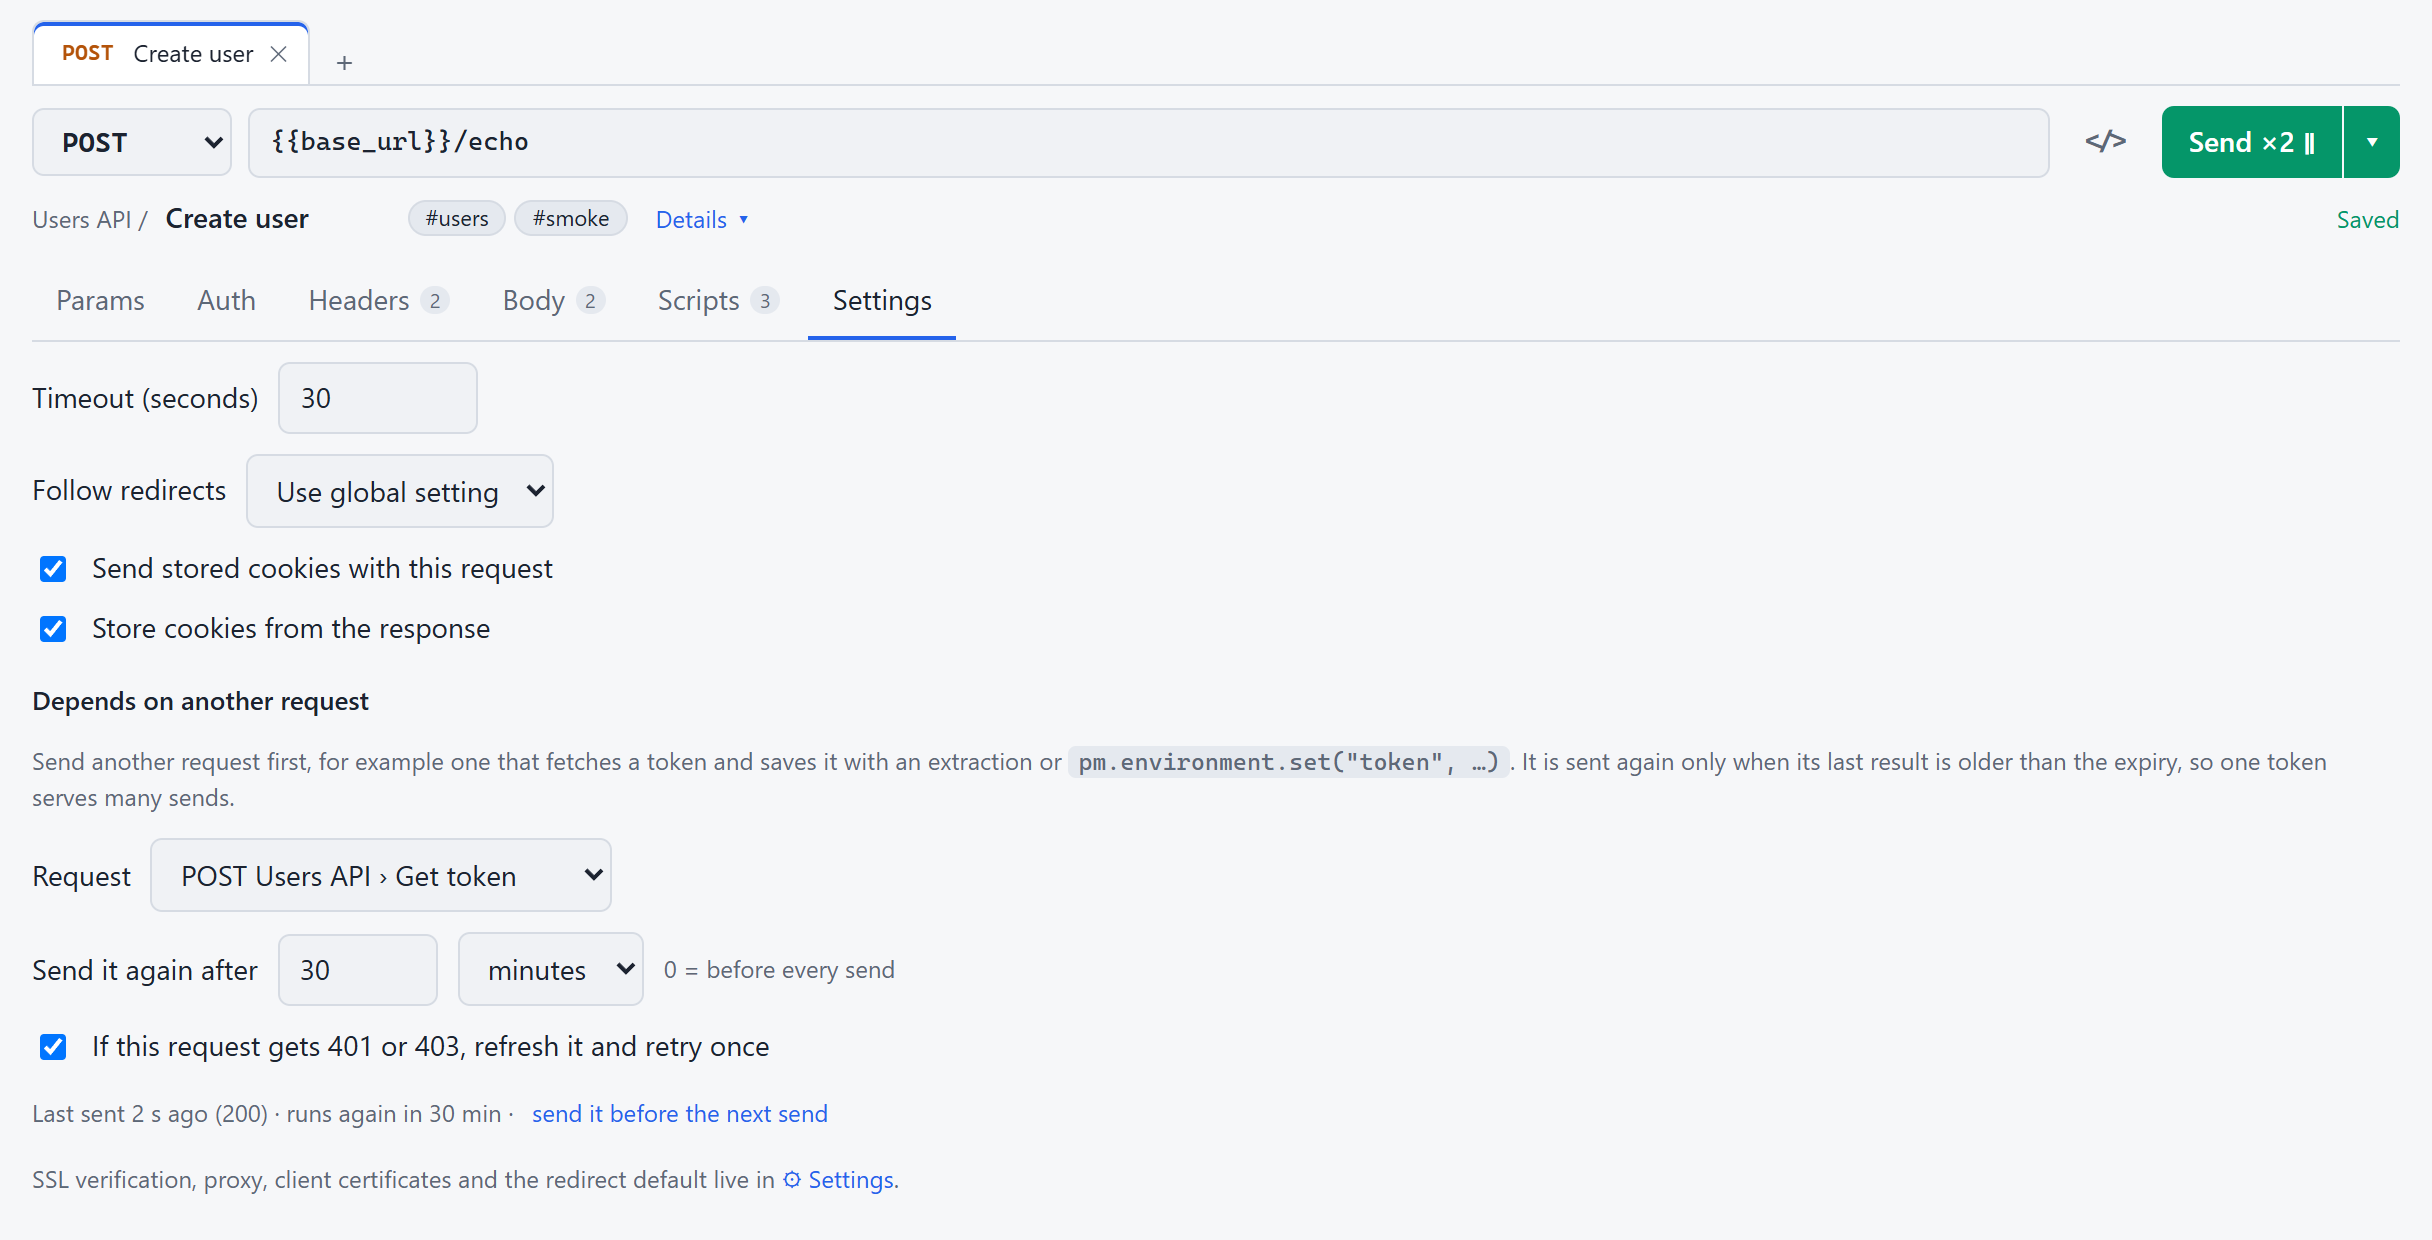Open the Headers tab
This screenshot has width=2432, height=1240.
[378, 301]
